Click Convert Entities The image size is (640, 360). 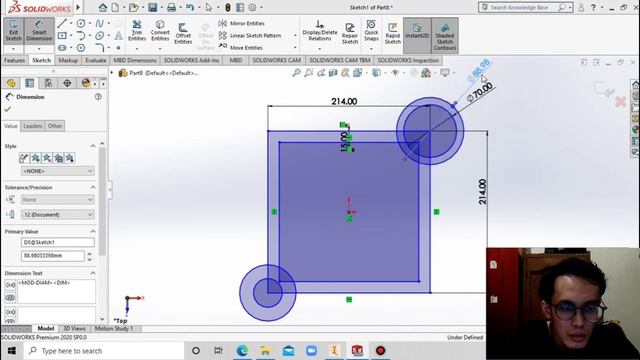click(160, 31)
